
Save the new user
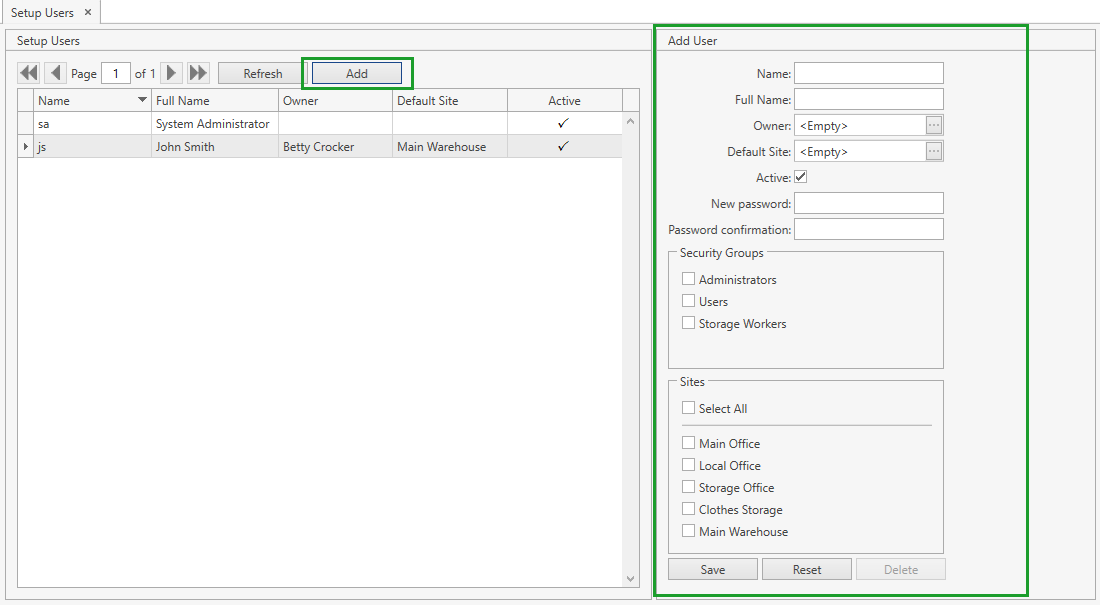pyautogui.click(x=713, y=569)
